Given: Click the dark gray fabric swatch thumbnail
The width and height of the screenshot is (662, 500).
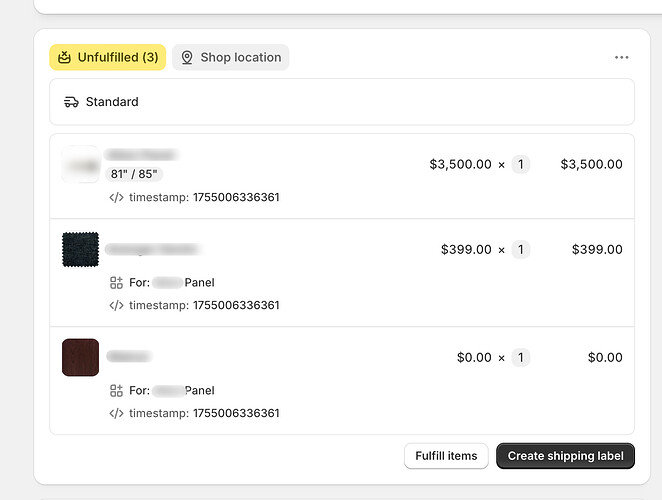Looking at the screenshot, I should [x=80, y=249].
